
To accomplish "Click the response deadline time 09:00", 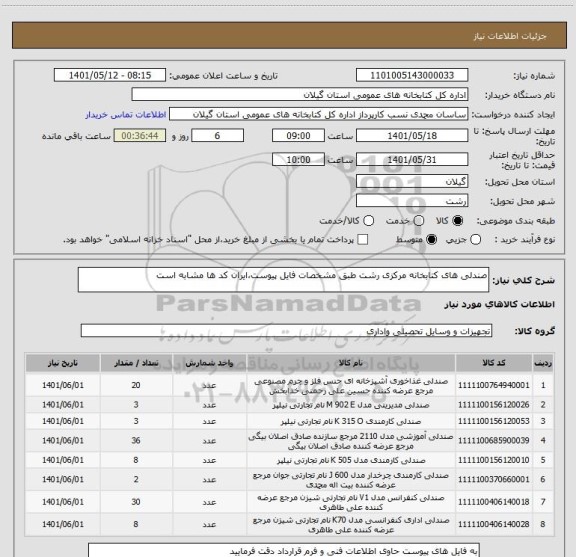I will pos(298,136).
